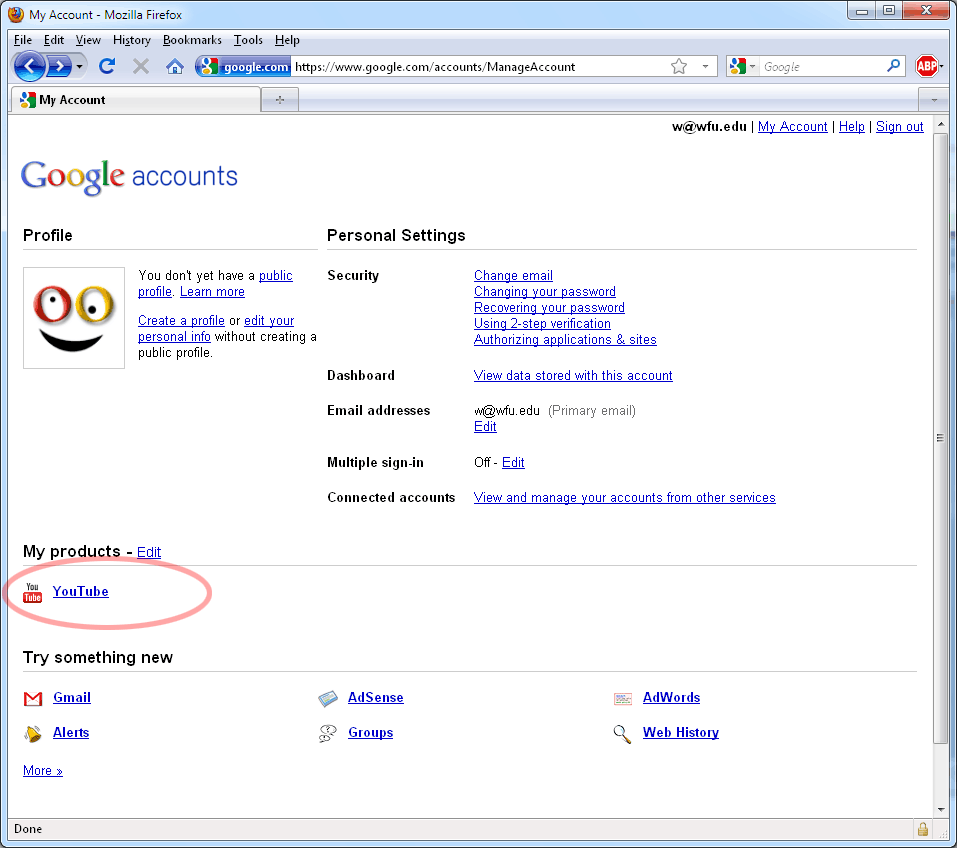Click the Gmail envelope icon
Viewport: 957px width, 848px height.
[x=33, y=698]
